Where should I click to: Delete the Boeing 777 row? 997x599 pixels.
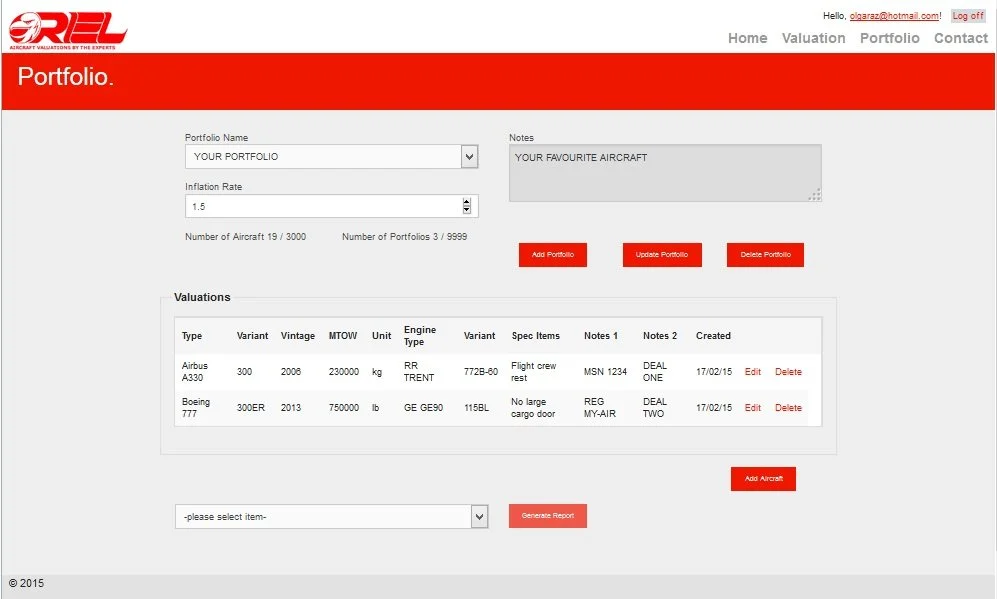tap(788, 408)
